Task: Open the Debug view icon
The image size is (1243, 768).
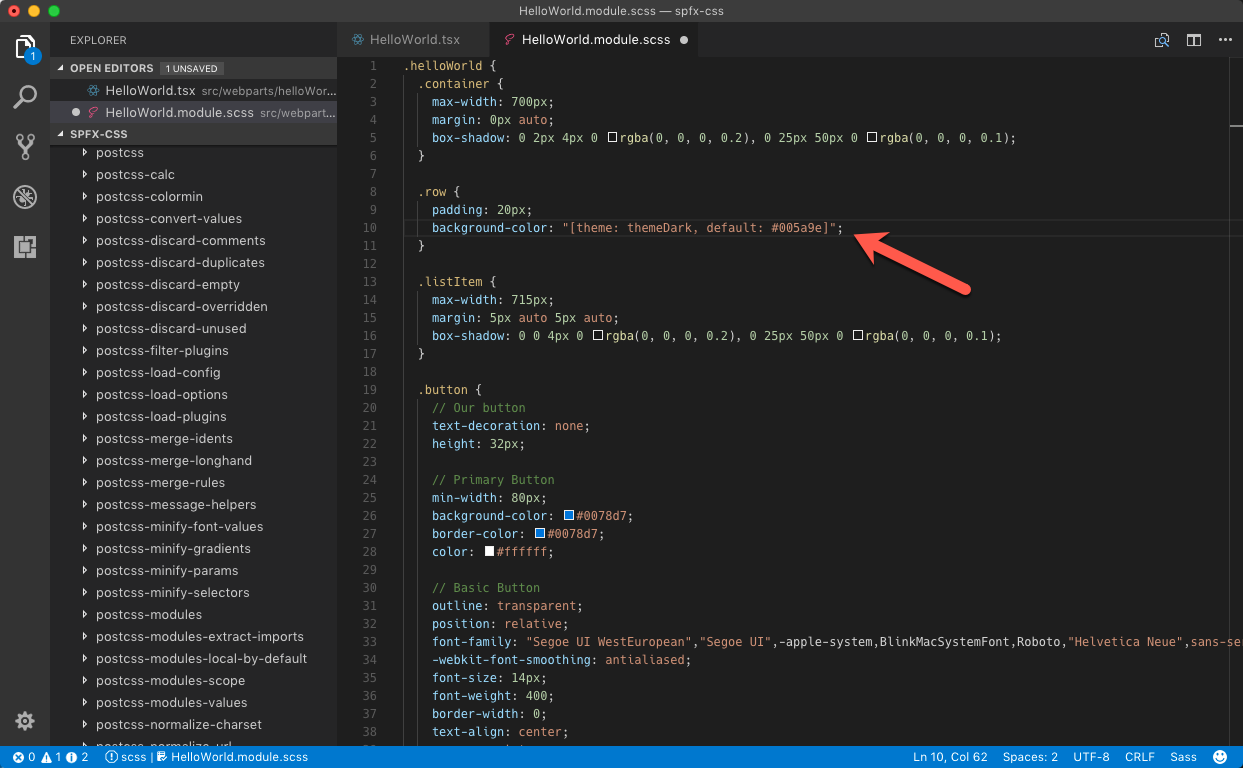Action: (25, 197)
